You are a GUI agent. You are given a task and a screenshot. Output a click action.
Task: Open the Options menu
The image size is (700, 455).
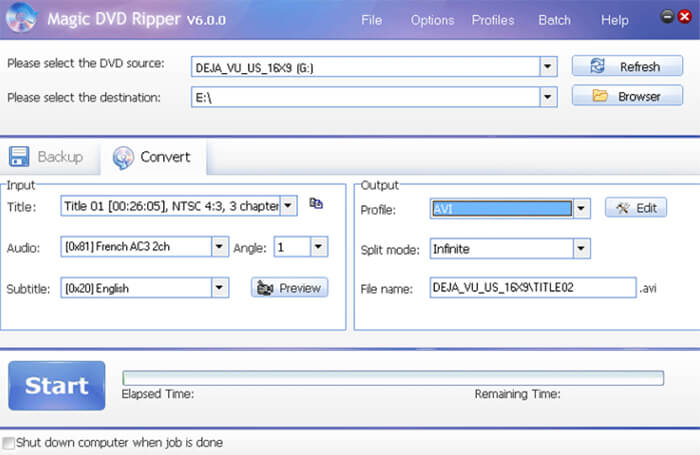click(432, 20)
